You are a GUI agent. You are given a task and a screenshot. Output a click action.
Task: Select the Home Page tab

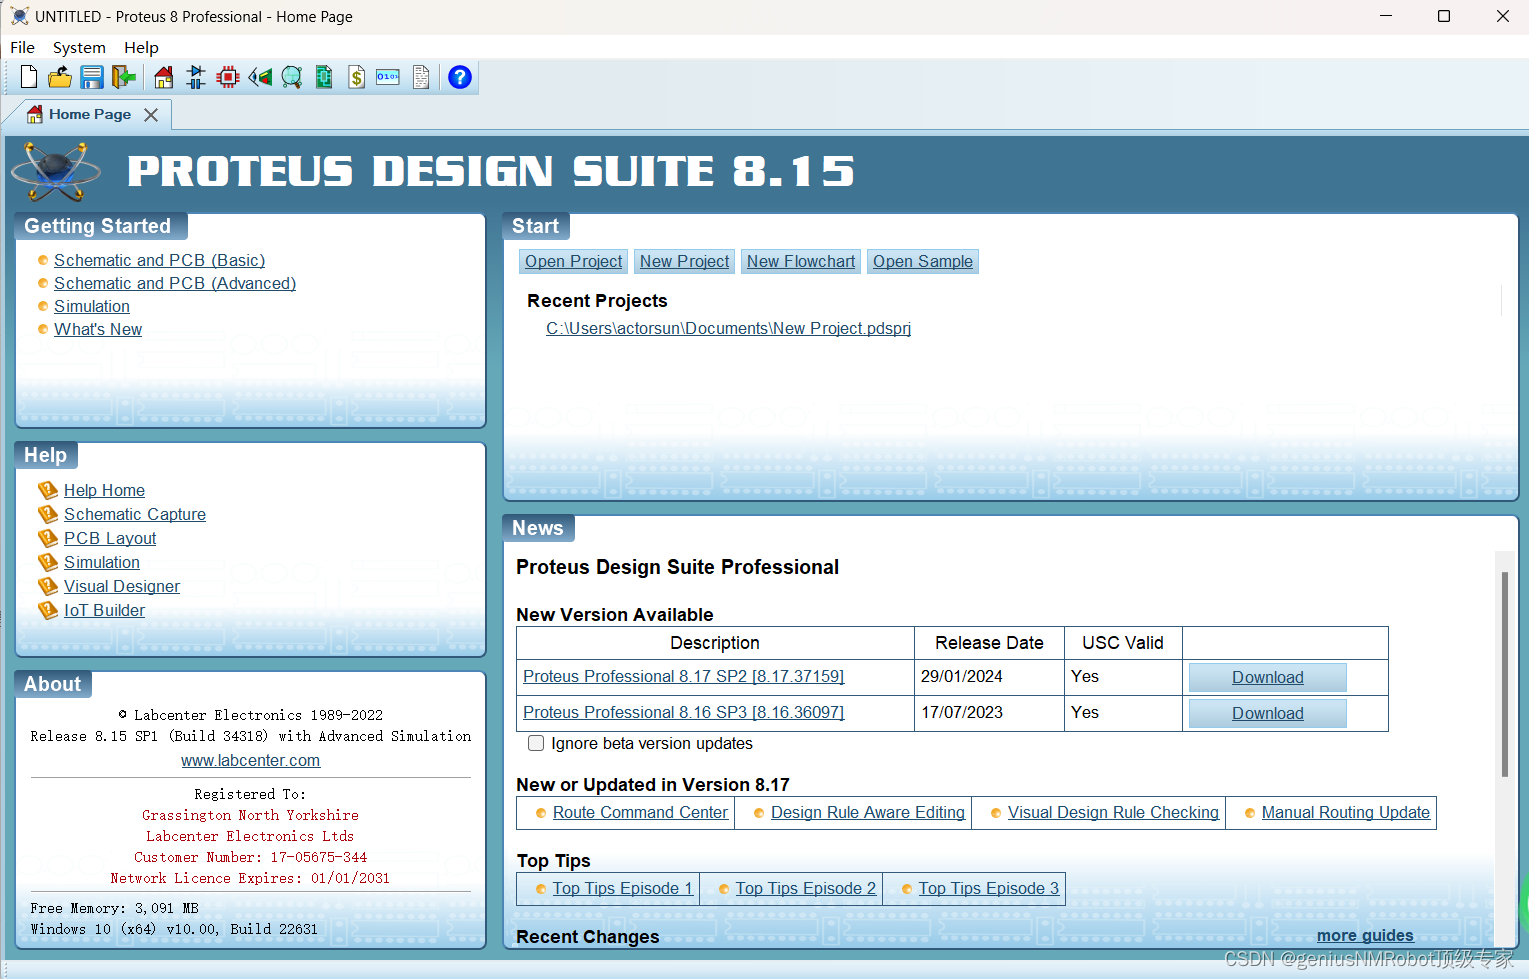pos(90,114)
